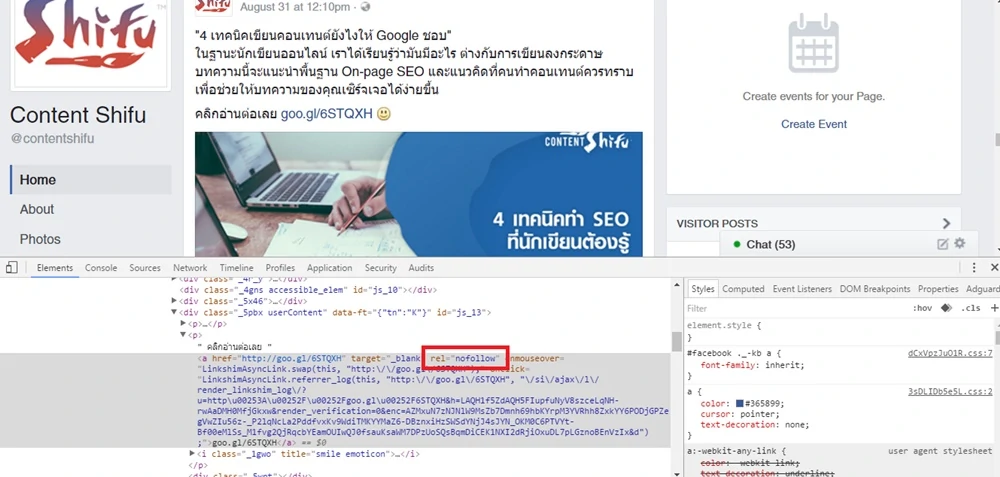This screenshot has height=477, width=1000.
Task: Click the new style rule plus icon
Action: pyautogui.click(x=994, y=308)
